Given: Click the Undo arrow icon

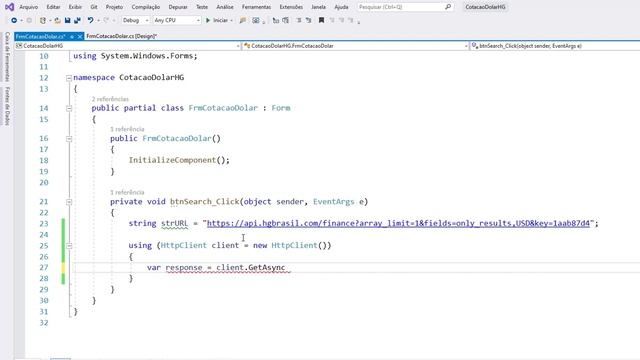Looking at the screenshot, I should pyautogui.click(x=90, y=20).
